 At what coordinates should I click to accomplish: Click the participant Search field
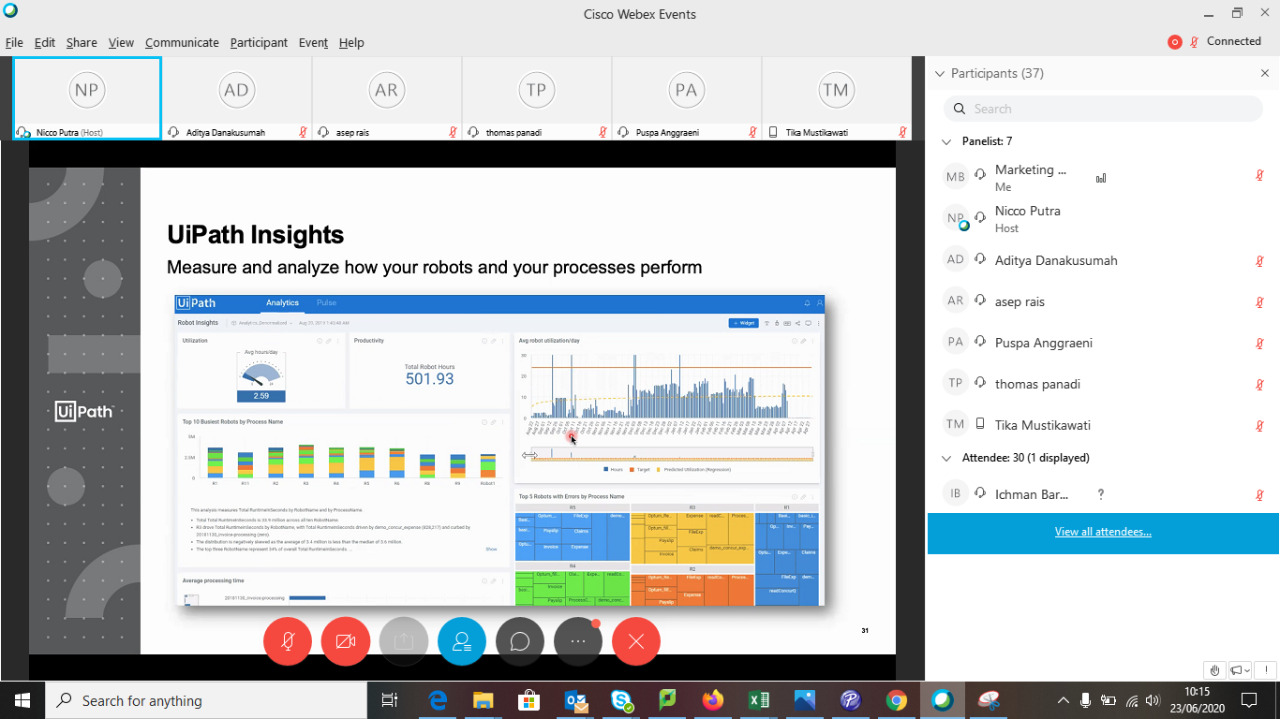pyautogui.click(x=1103, y=109)
